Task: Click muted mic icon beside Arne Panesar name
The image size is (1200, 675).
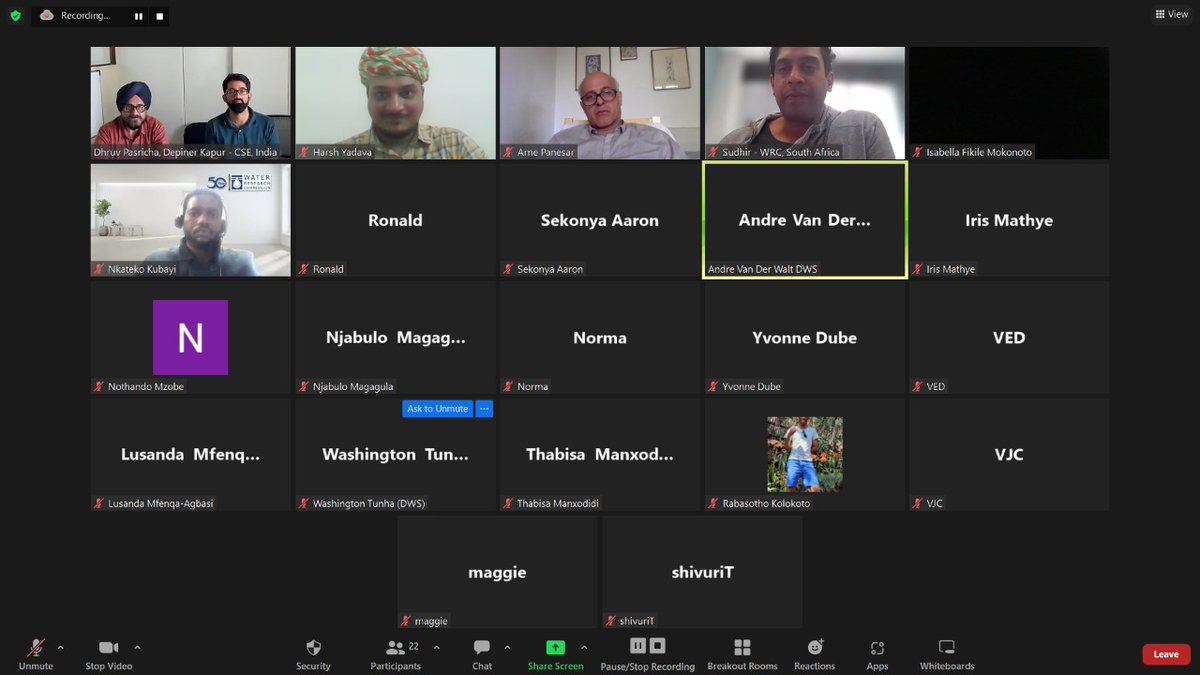Action: (508, 152)
